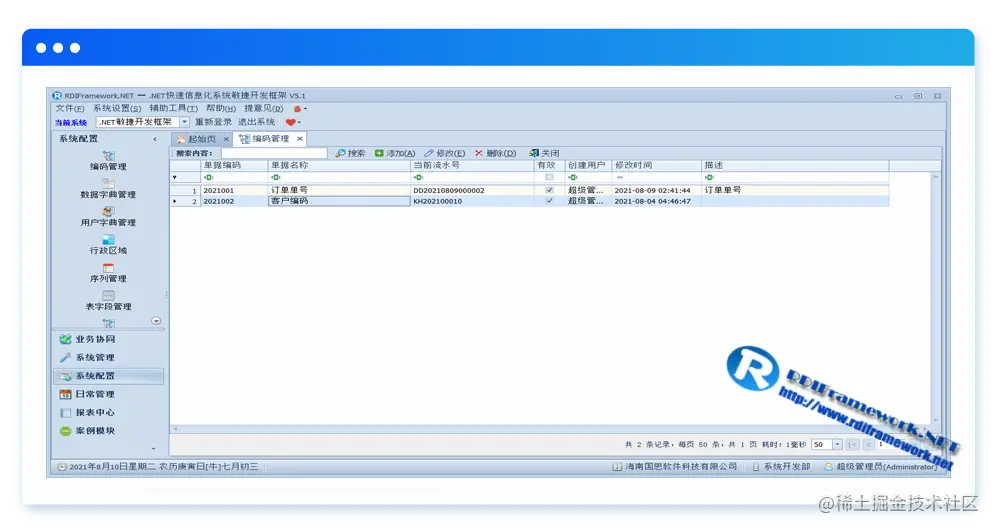Select cell 订单单号 in 单据名称 column
Screen dimensions: 996x531
click(339, 190)
